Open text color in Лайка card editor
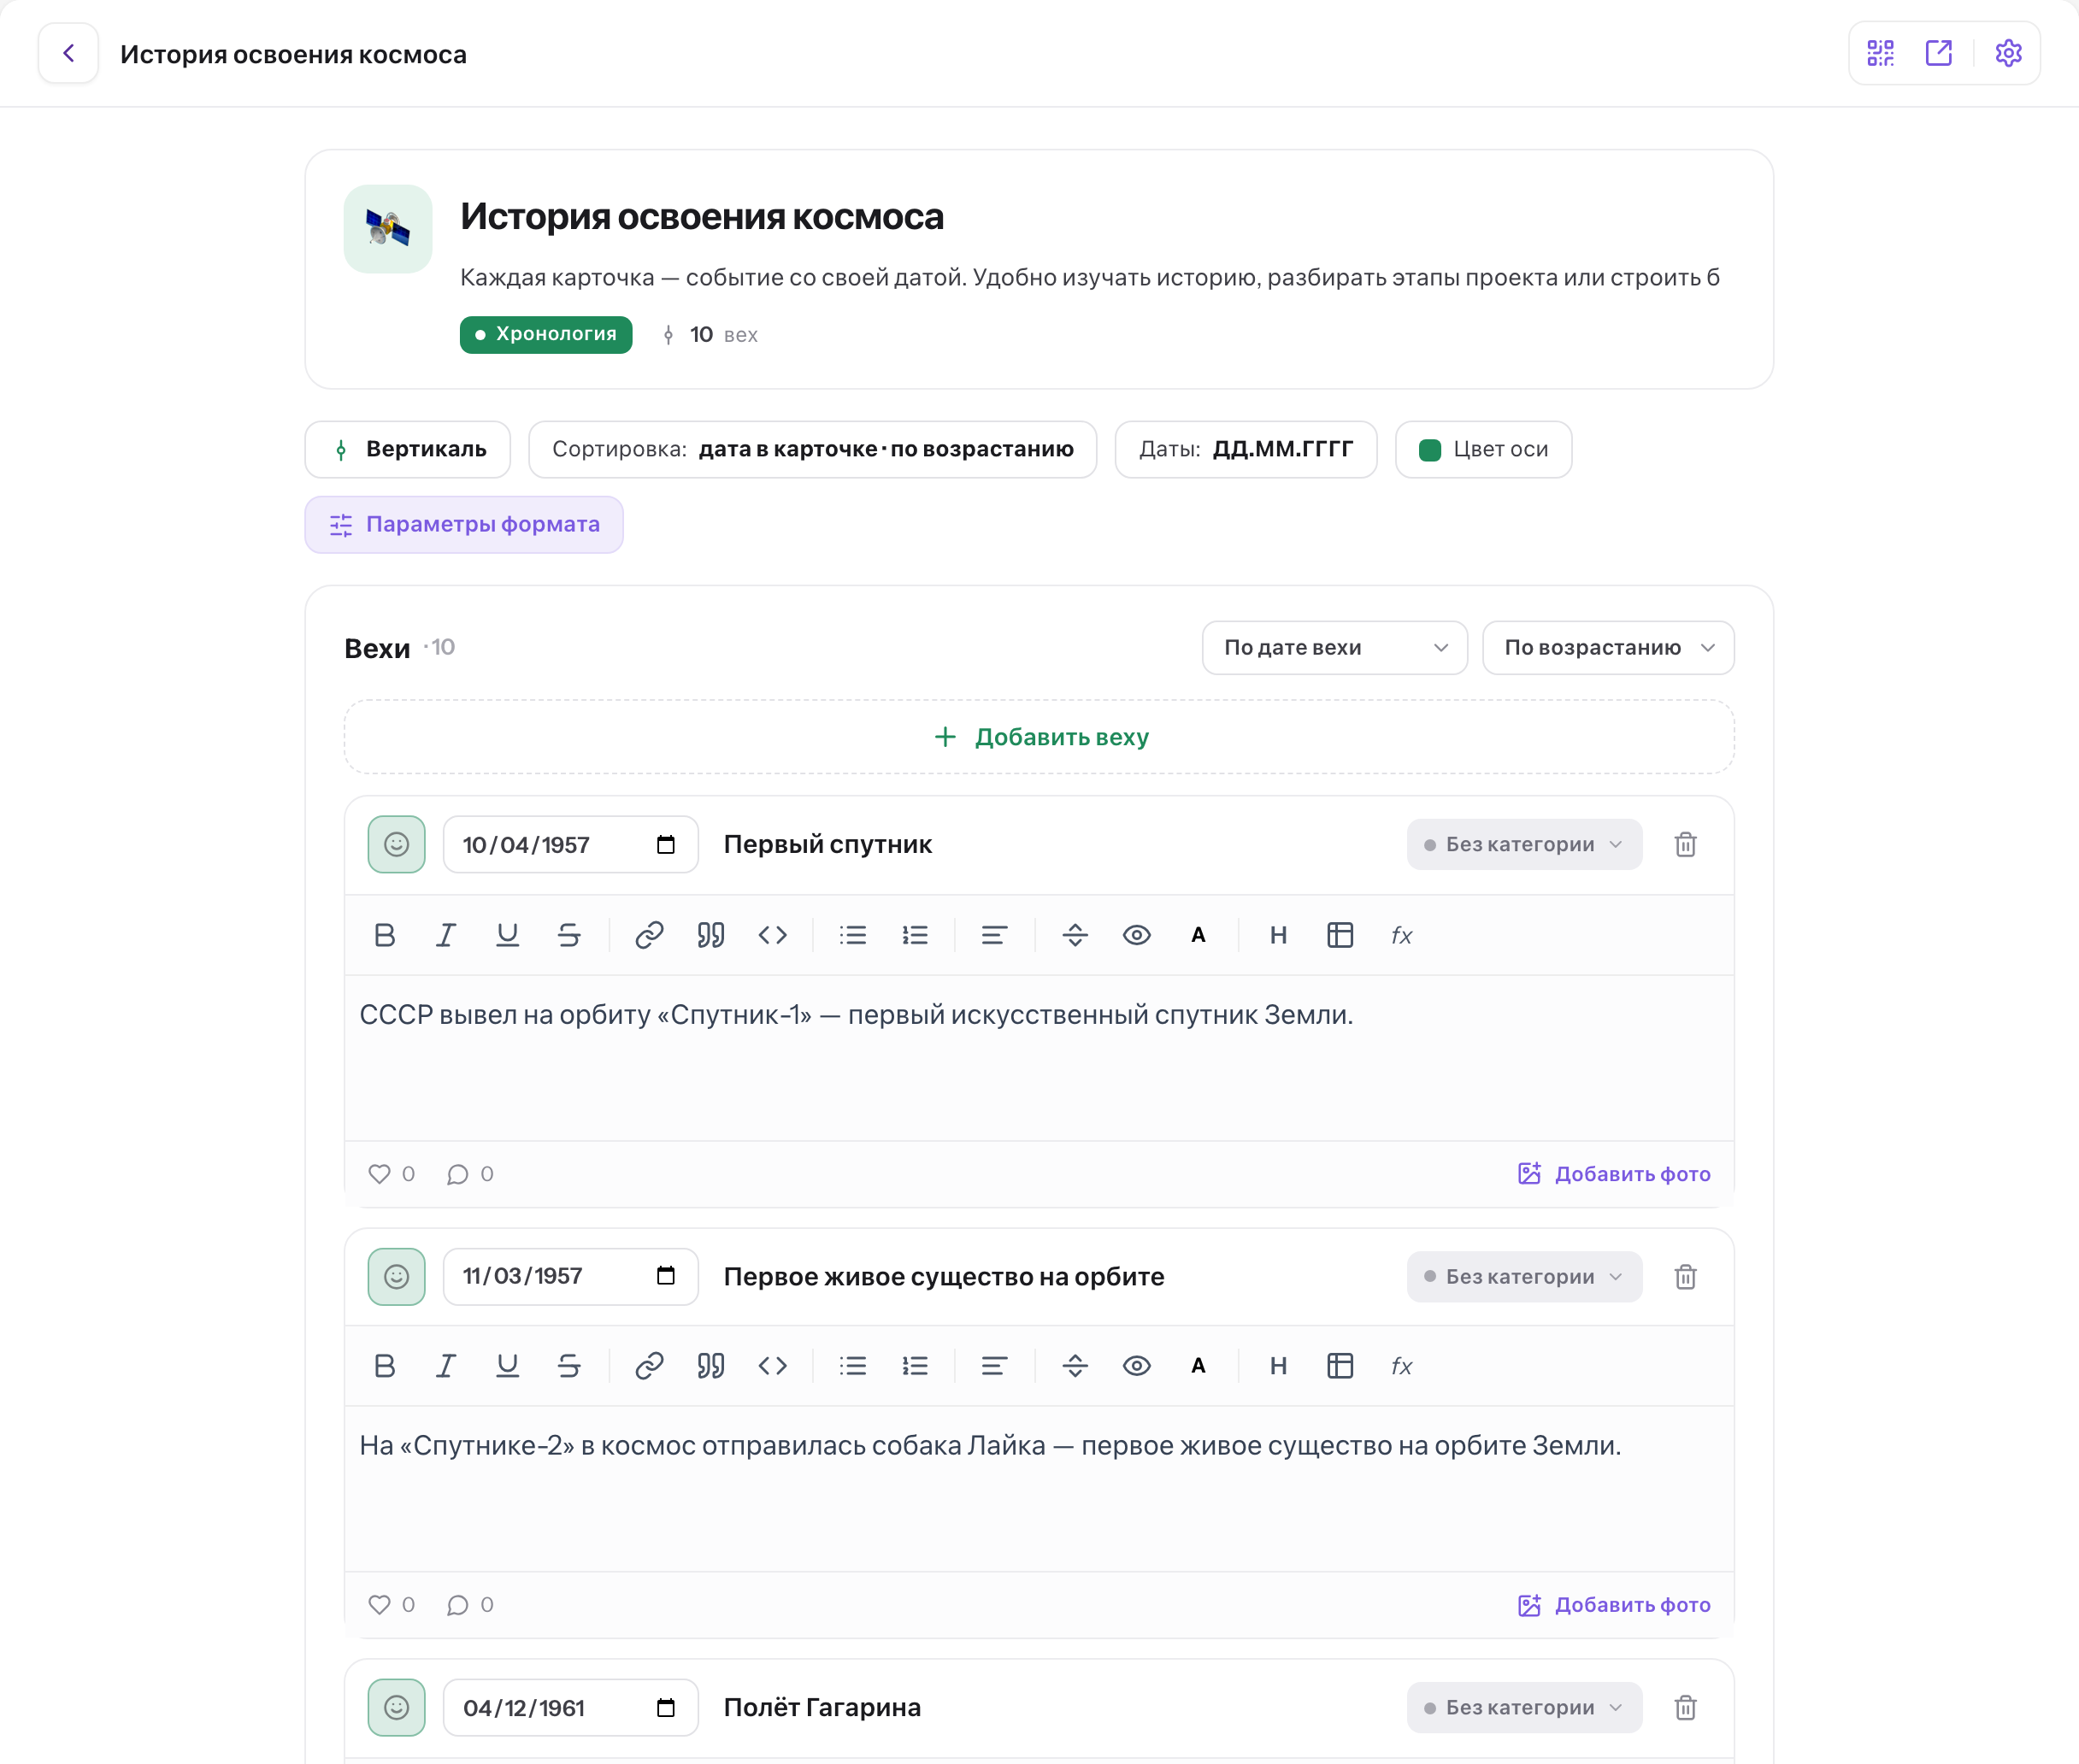The height and width of the screenshot is (1764, 2079). click(1198, 1366)
